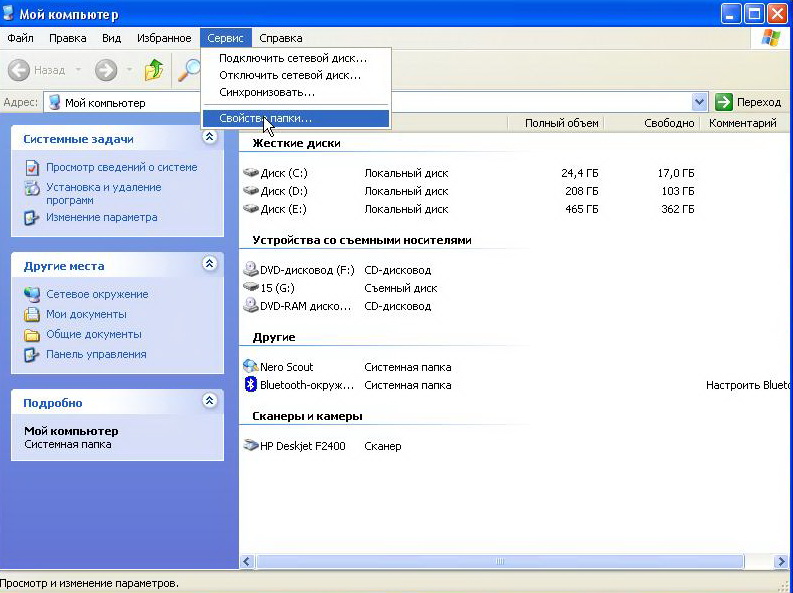Click the green Go arrow icon
793x593 pixels.
[723, 102]
